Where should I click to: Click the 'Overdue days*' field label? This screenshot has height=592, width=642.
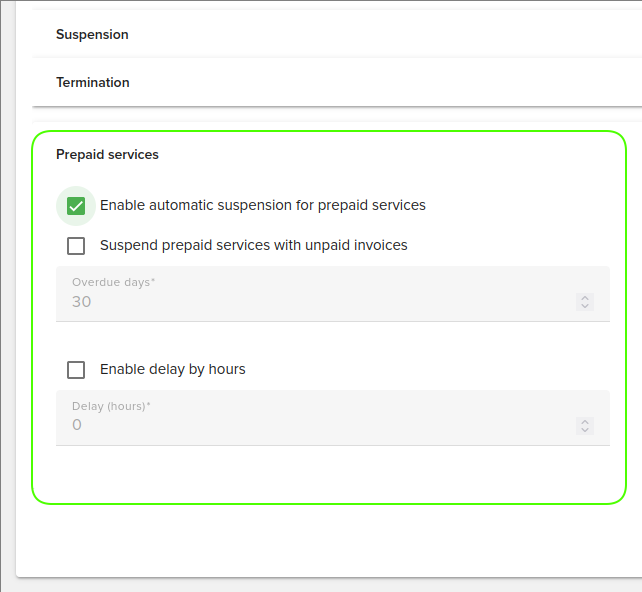click(x=114, y=283)
